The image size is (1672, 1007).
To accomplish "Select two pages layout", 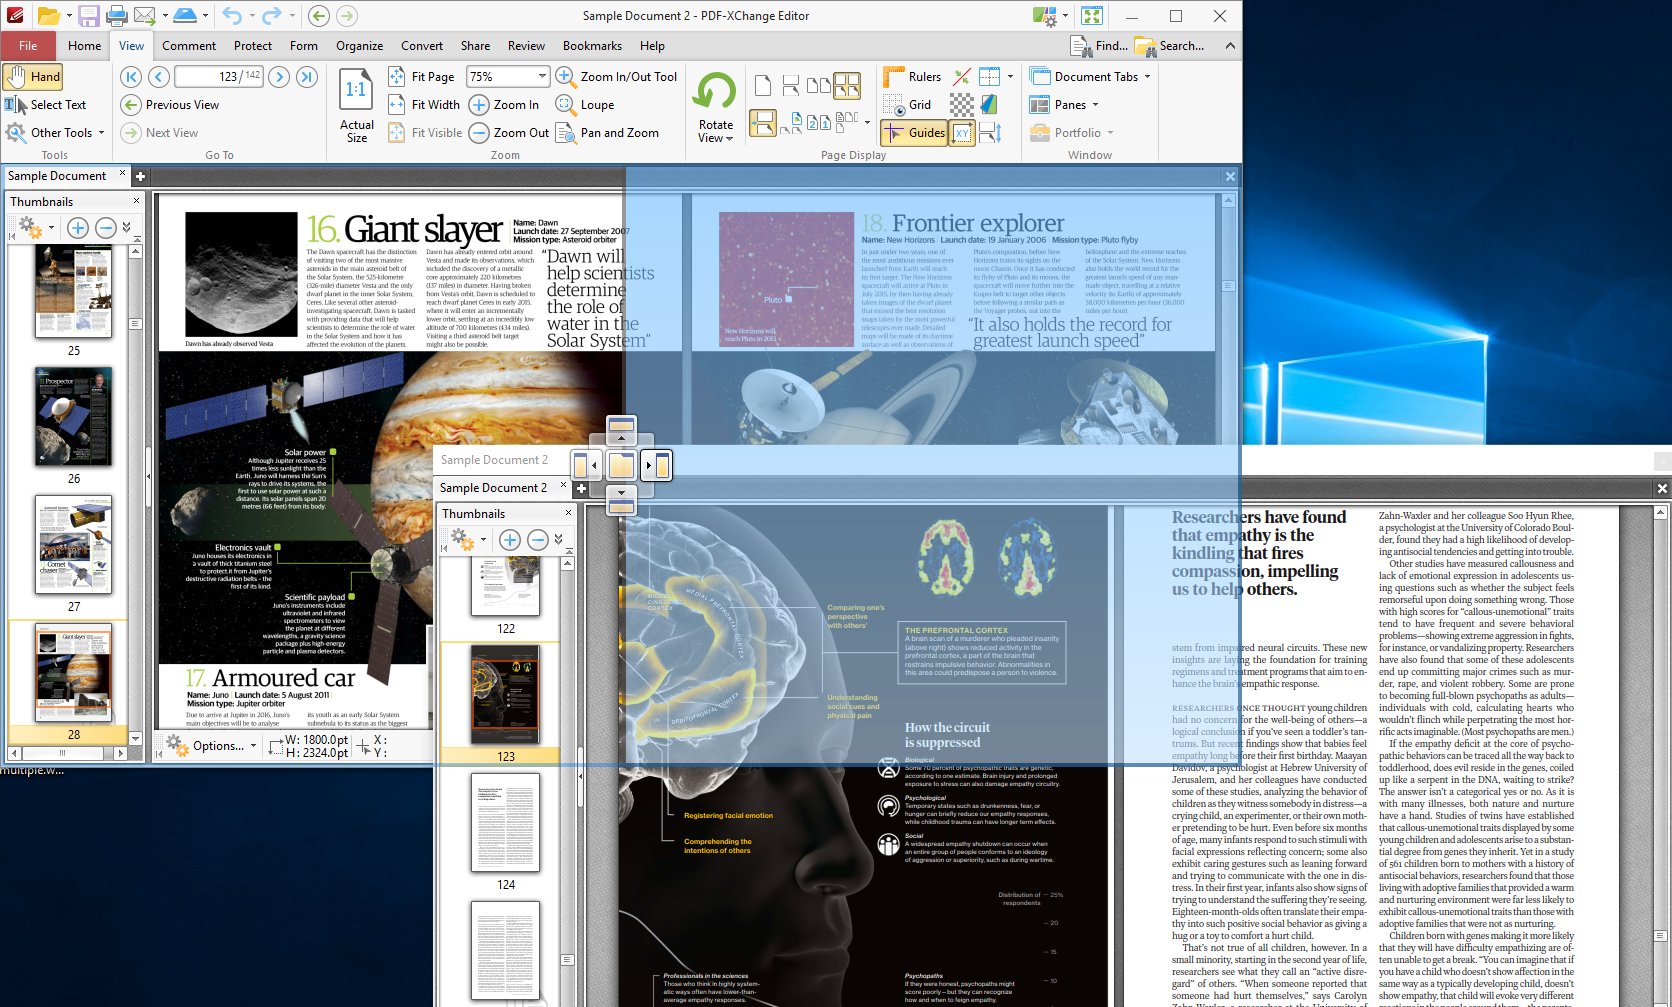I will click(819, 85).
